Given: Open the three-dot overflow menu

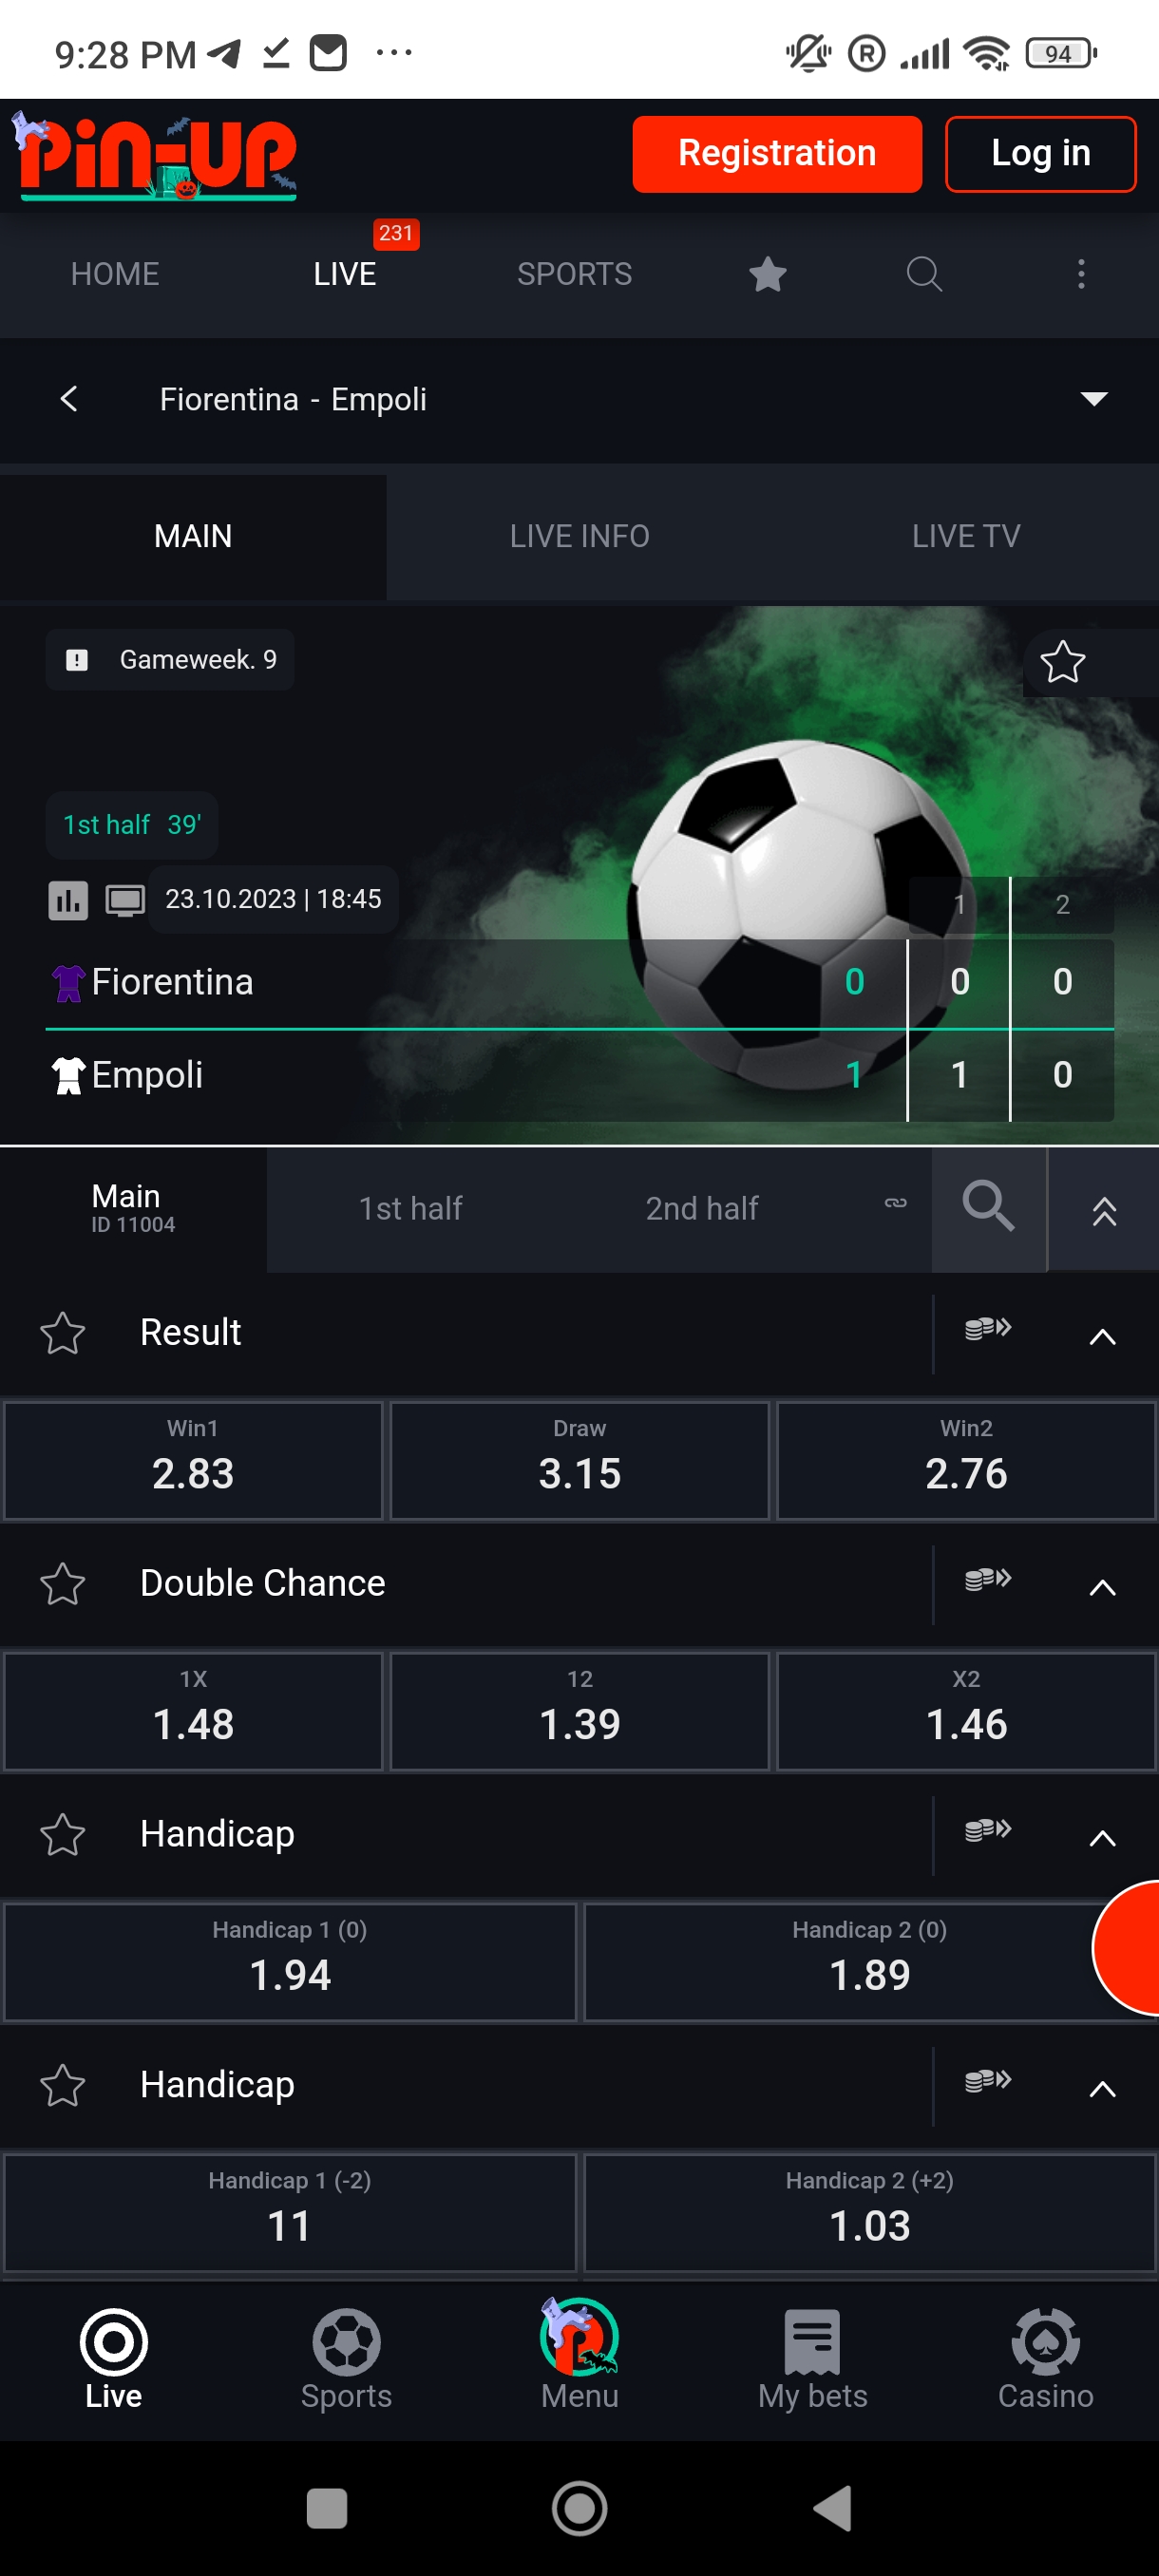Looking at the screenshot, I should pyautogui.click(x=1080, y=274).
